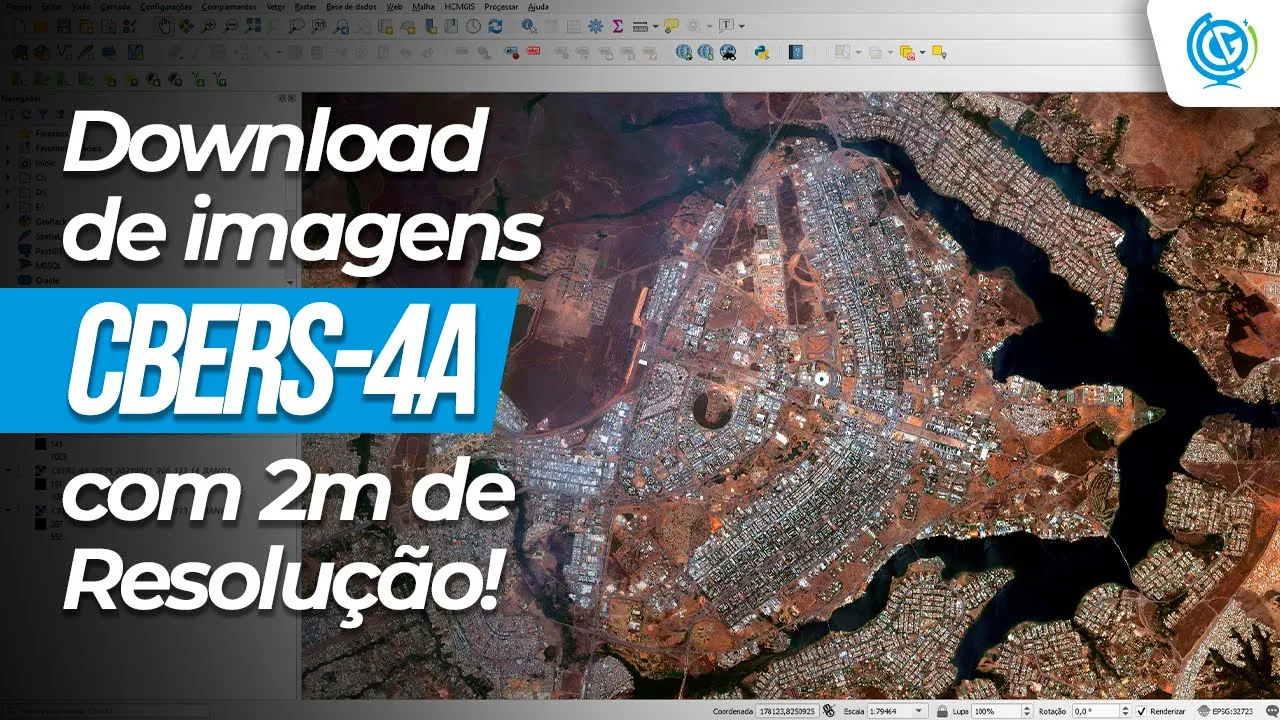Click the Refresh map icon
Screen dimensions: 1280x720
(x=495, y=26)
